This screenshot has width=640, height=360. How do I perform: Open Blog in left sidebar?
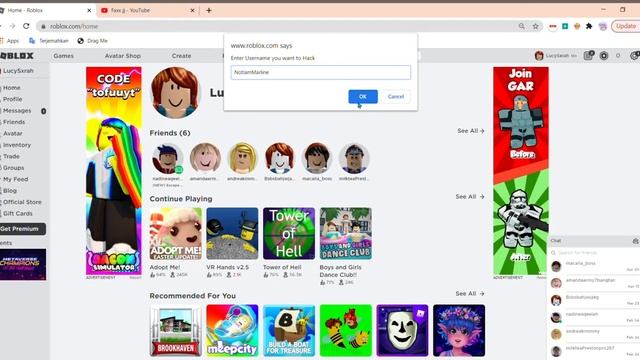9,191
